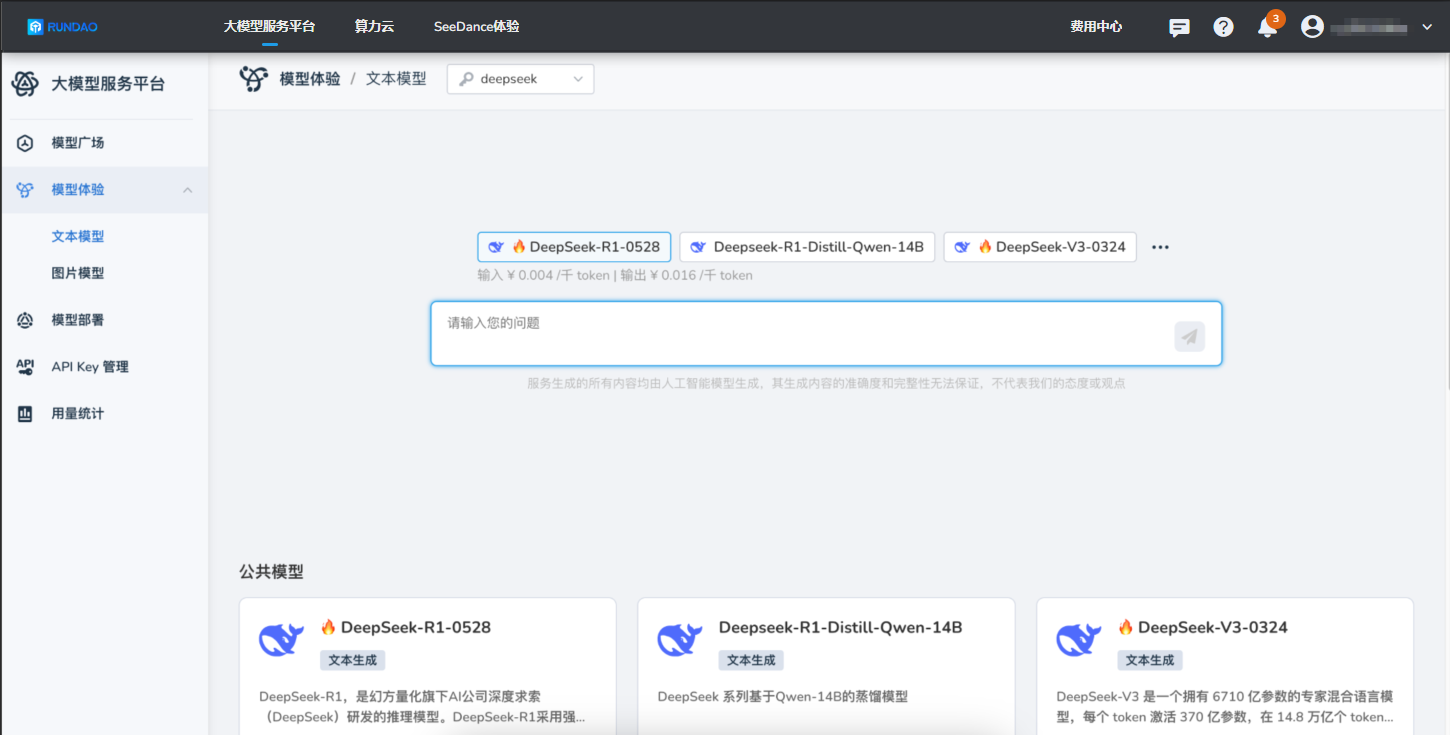
Task: Click the AI-generated content disclaimer text
Action: 826,383
